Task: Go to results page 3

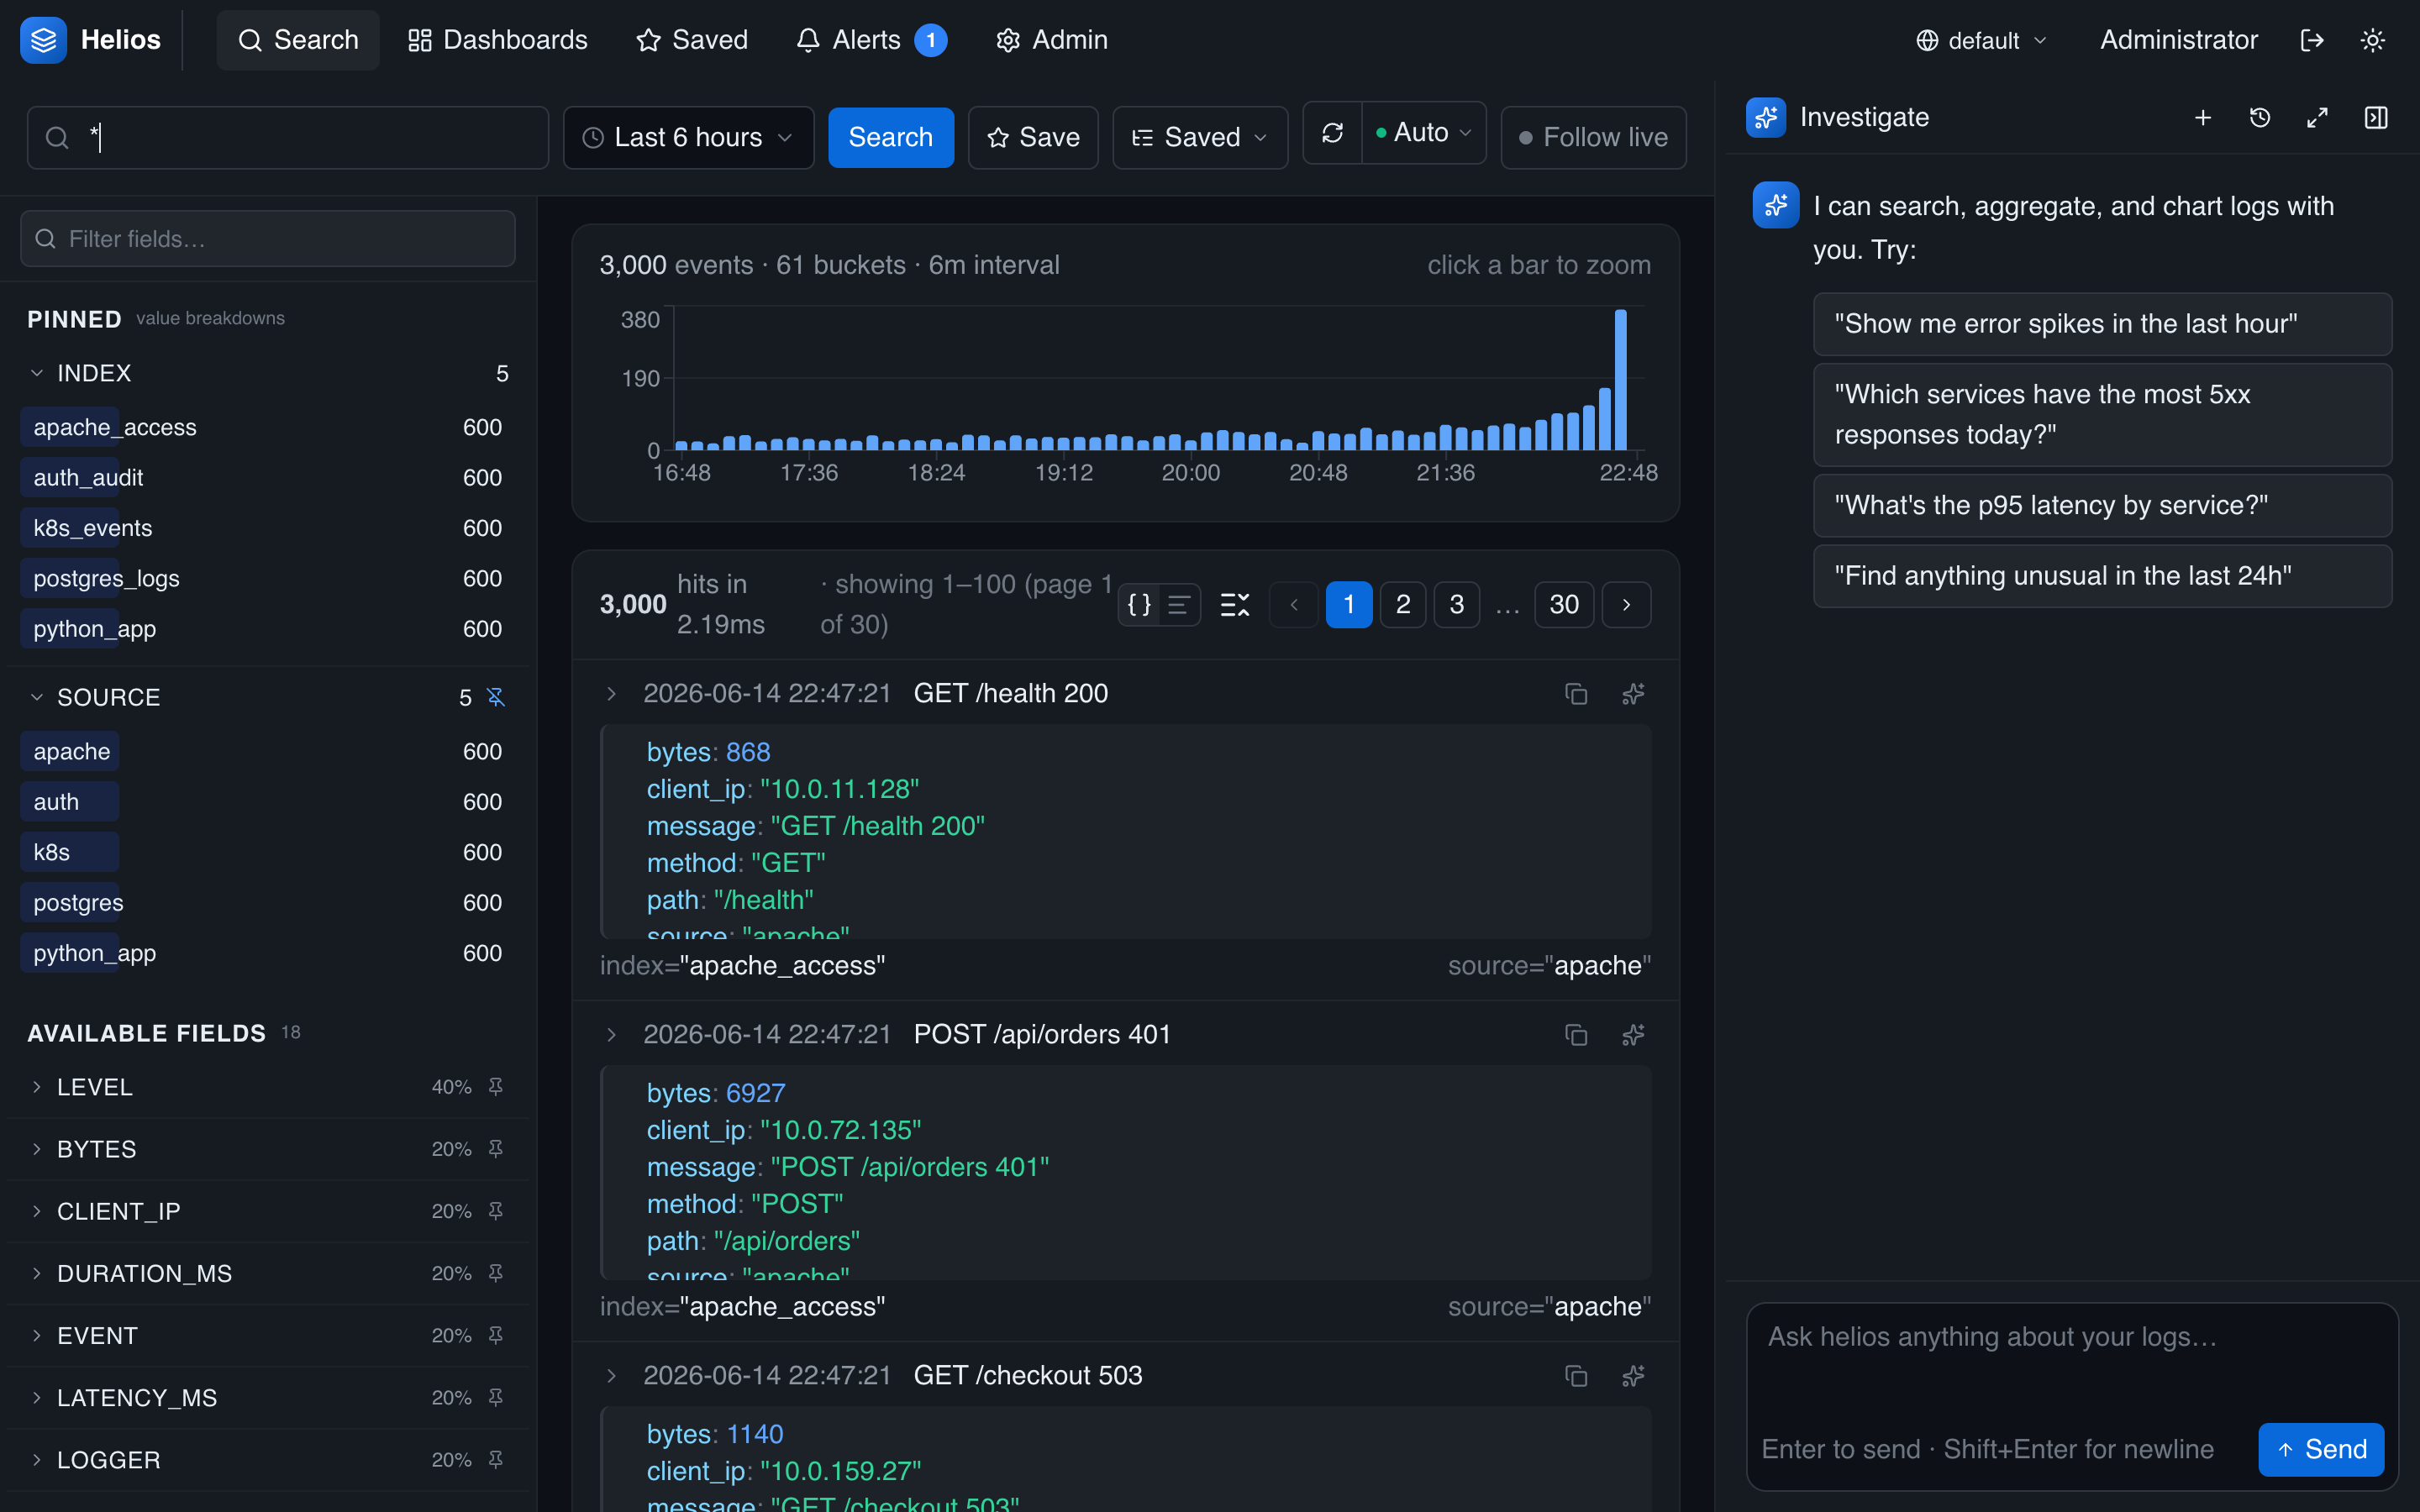Action: coord(1456,604)
